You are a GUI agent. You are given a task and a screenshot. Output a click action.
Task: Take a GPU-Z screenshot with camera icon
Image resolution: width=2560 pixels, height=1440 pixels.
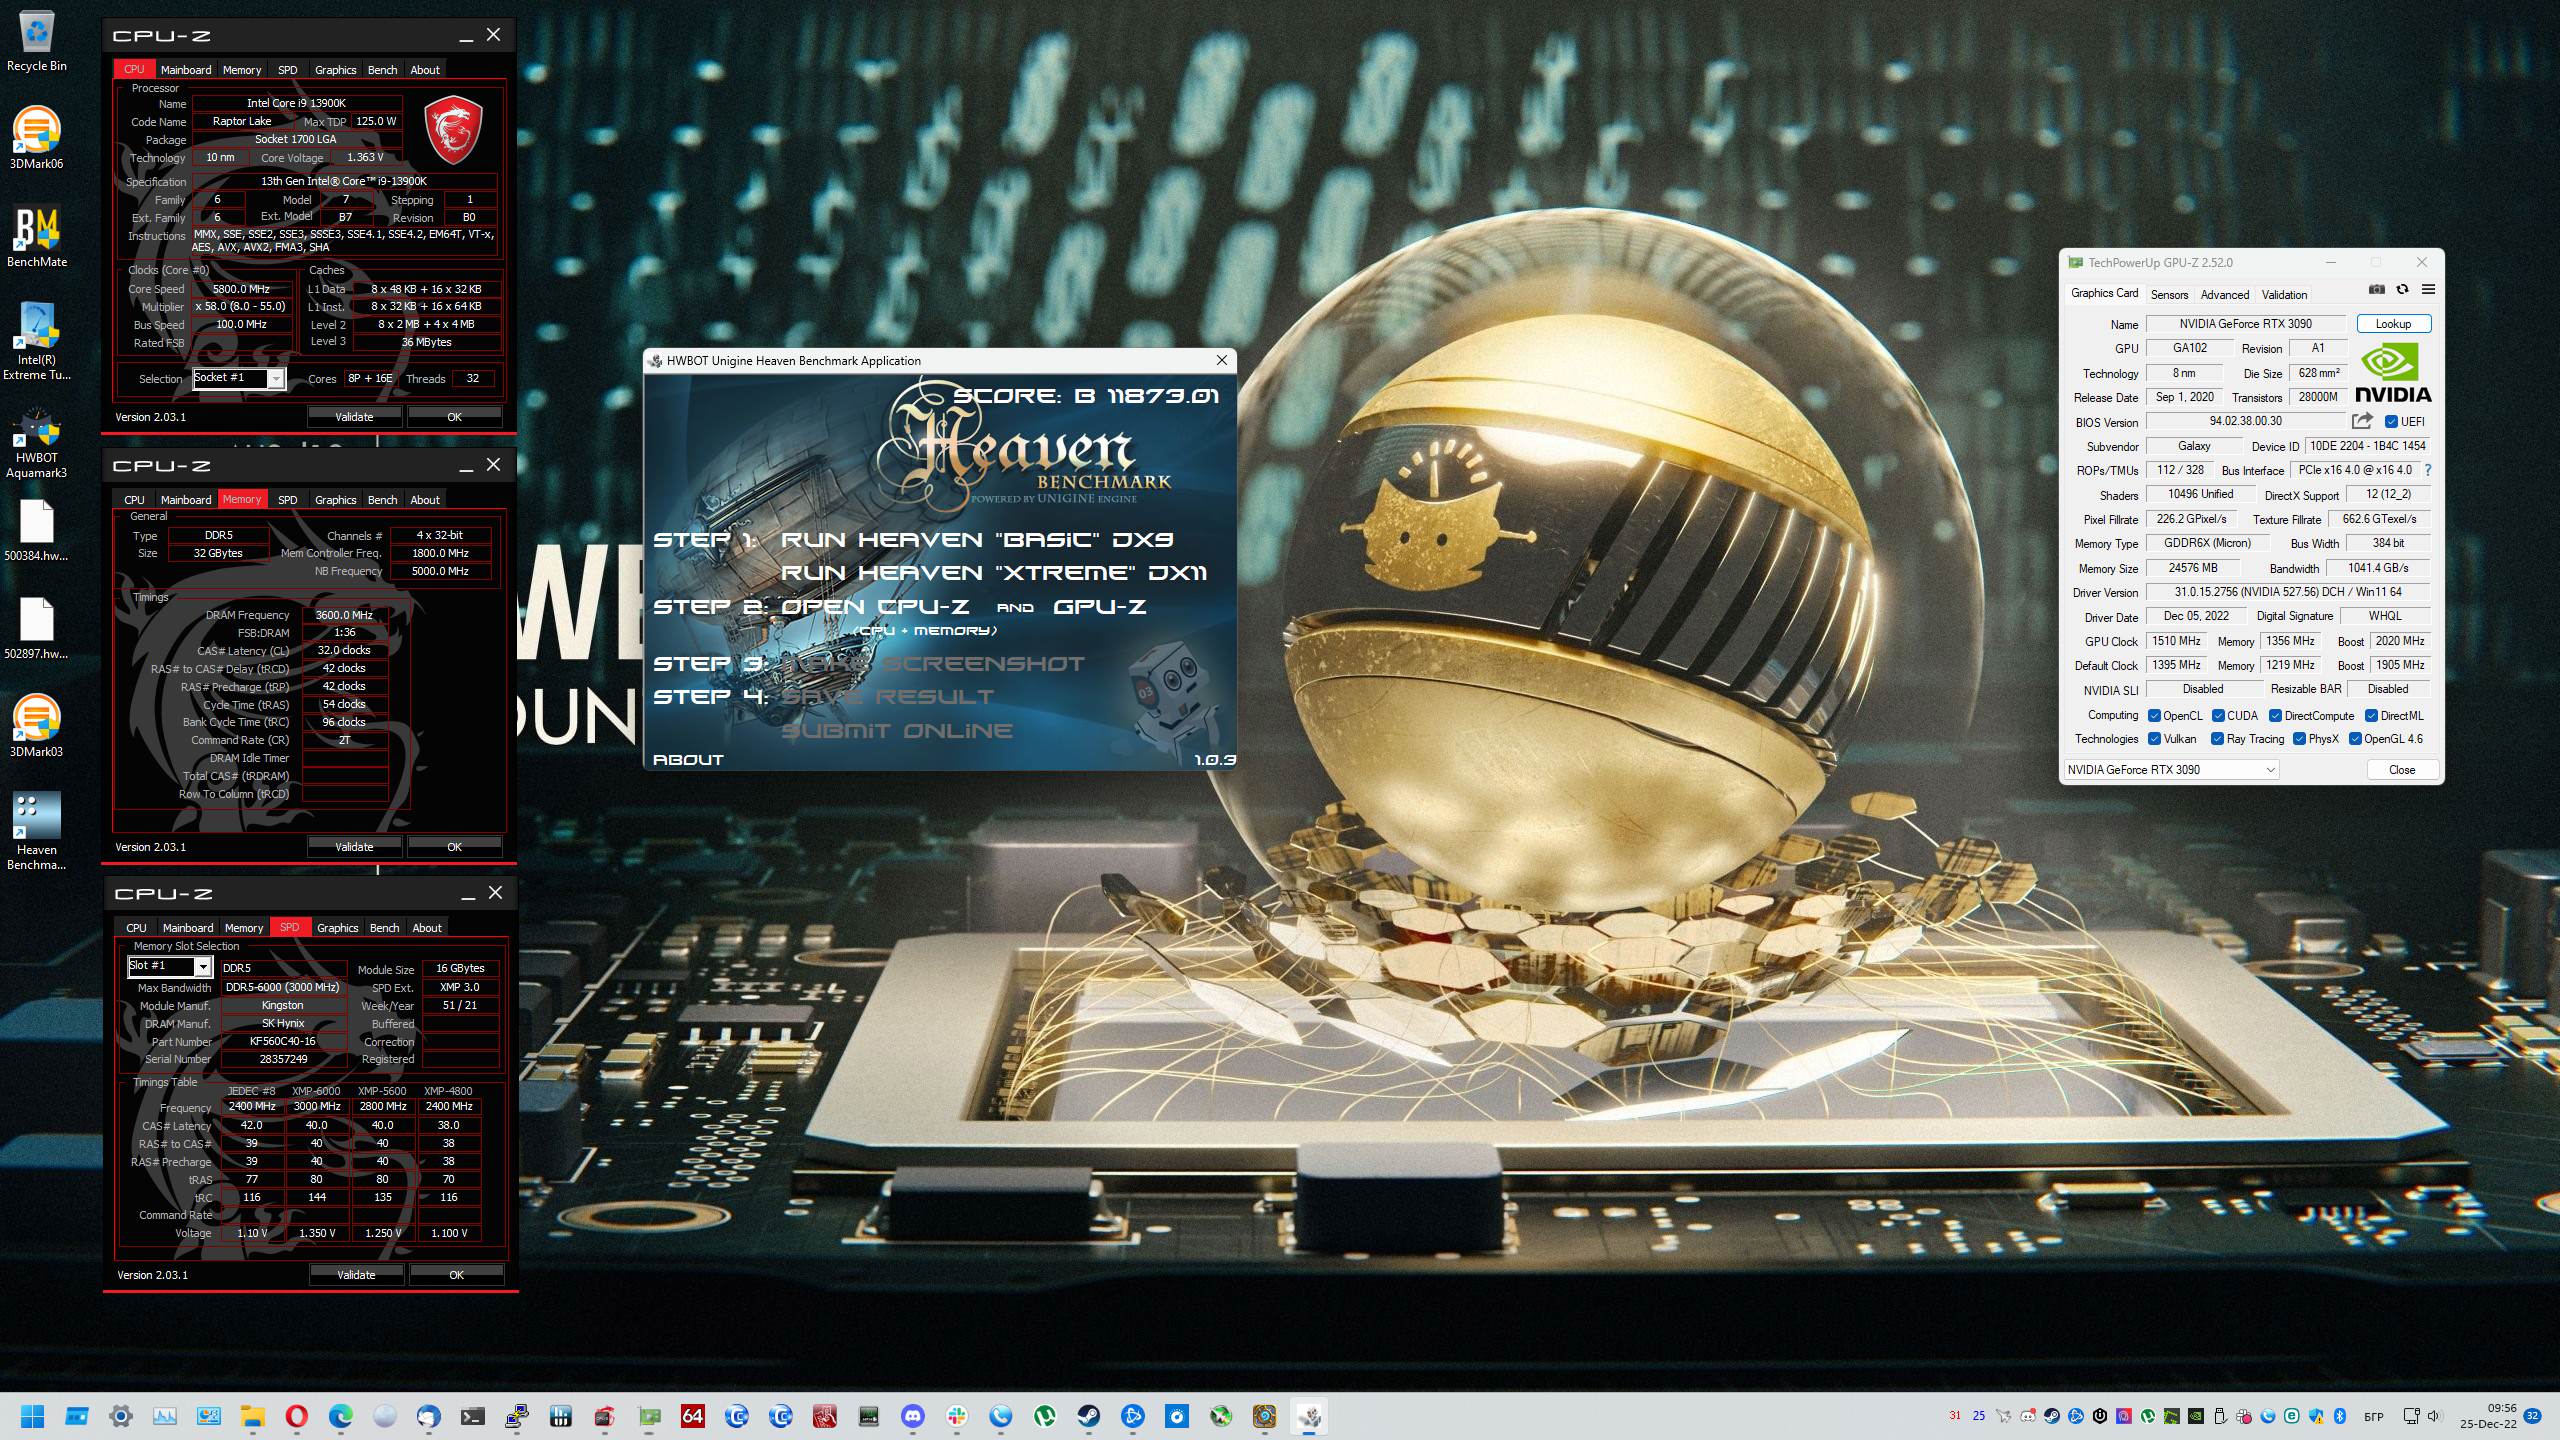[2376, 290]
